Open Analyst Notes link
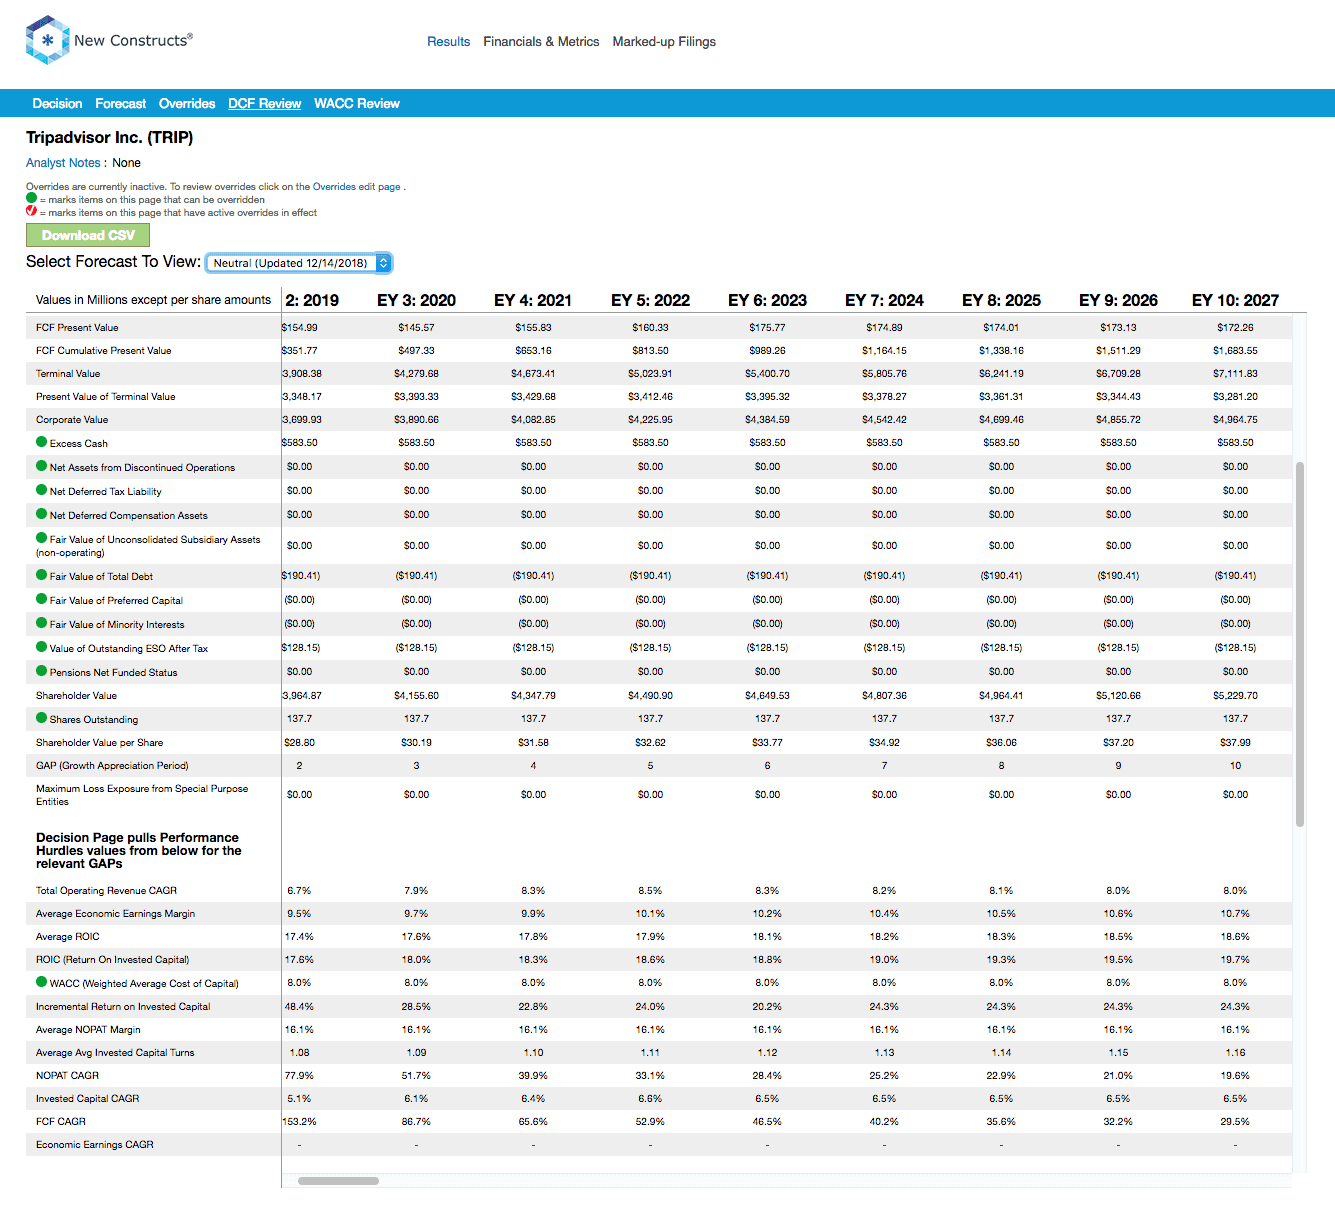The width and height of the screenshot is (1335, 1206). click(63, 162)
